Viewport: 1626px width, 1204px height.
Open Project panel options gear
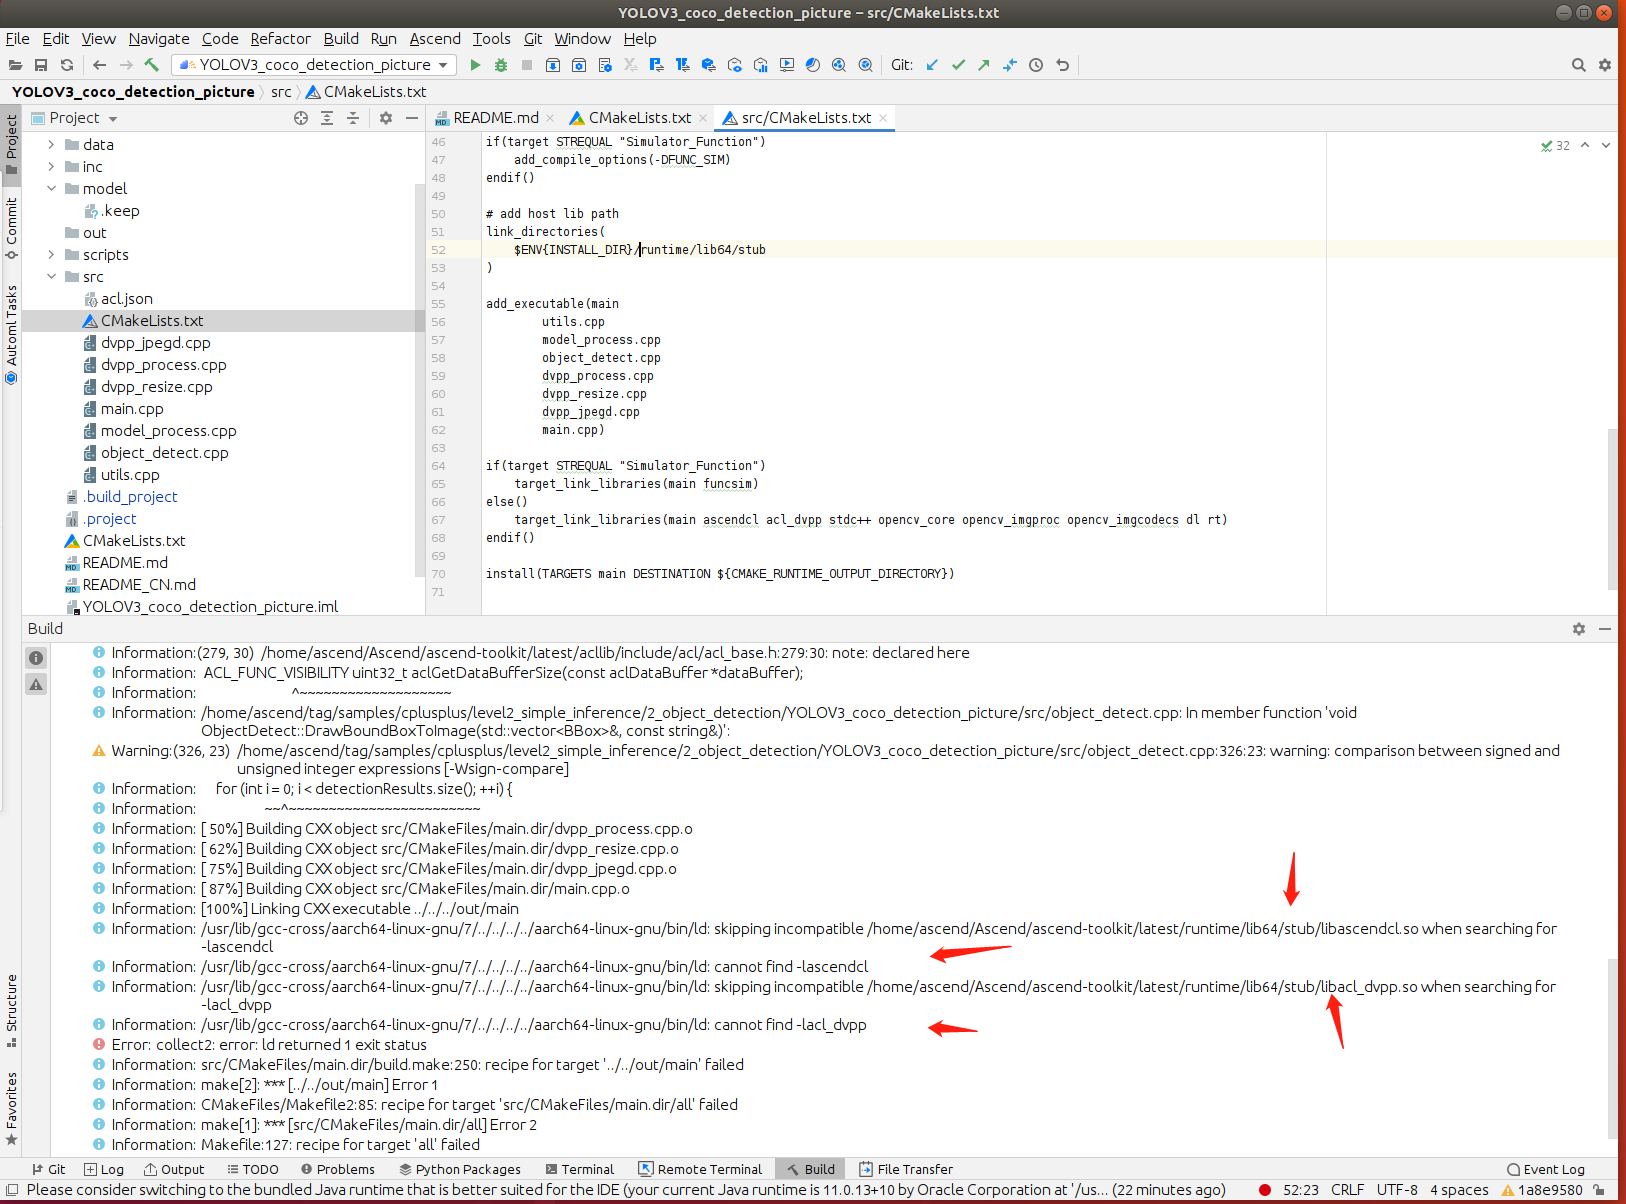click(386, 118)
